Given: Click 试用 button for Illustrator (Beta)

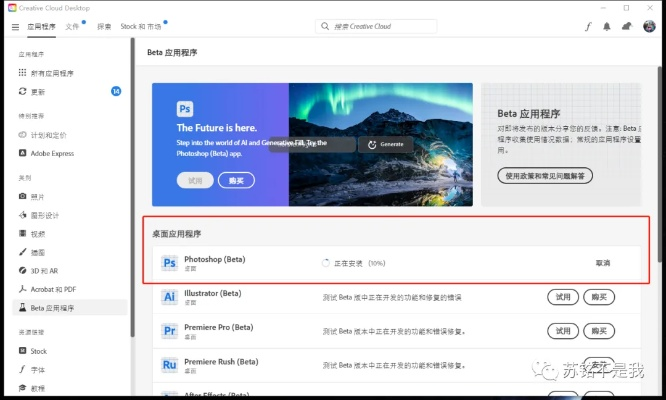Looking at the screenshot, I should click(x=563, y=297).
